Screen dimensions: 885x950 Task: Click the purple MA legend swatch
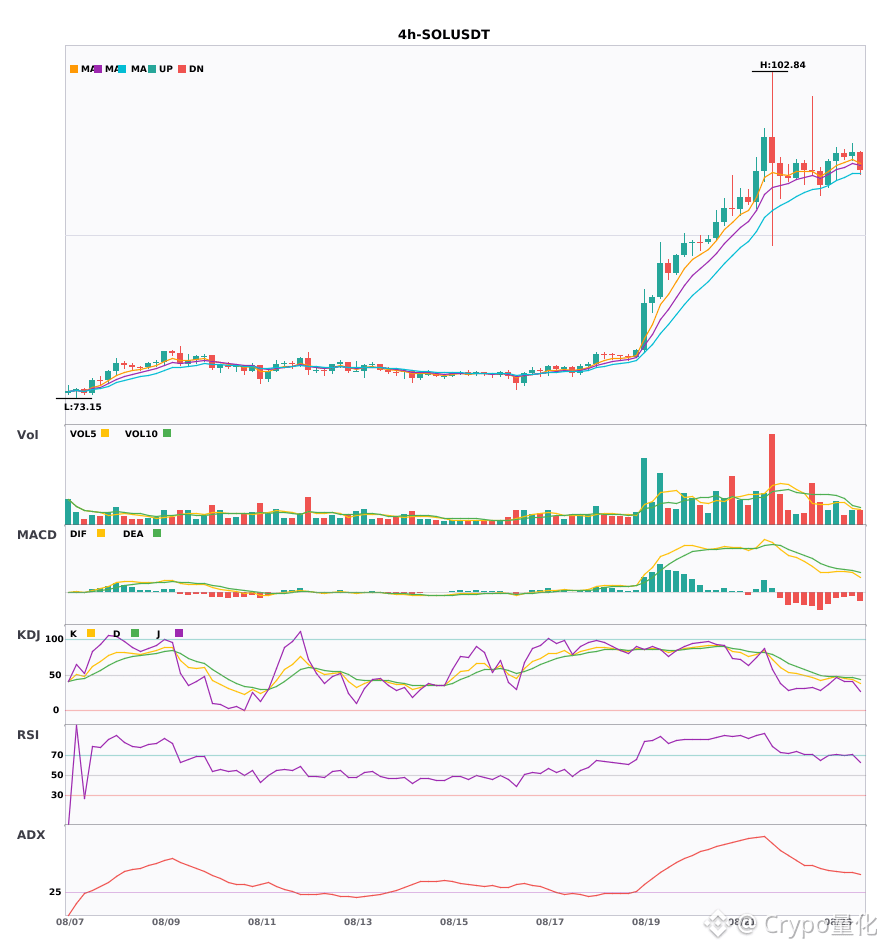pos(98,69)
